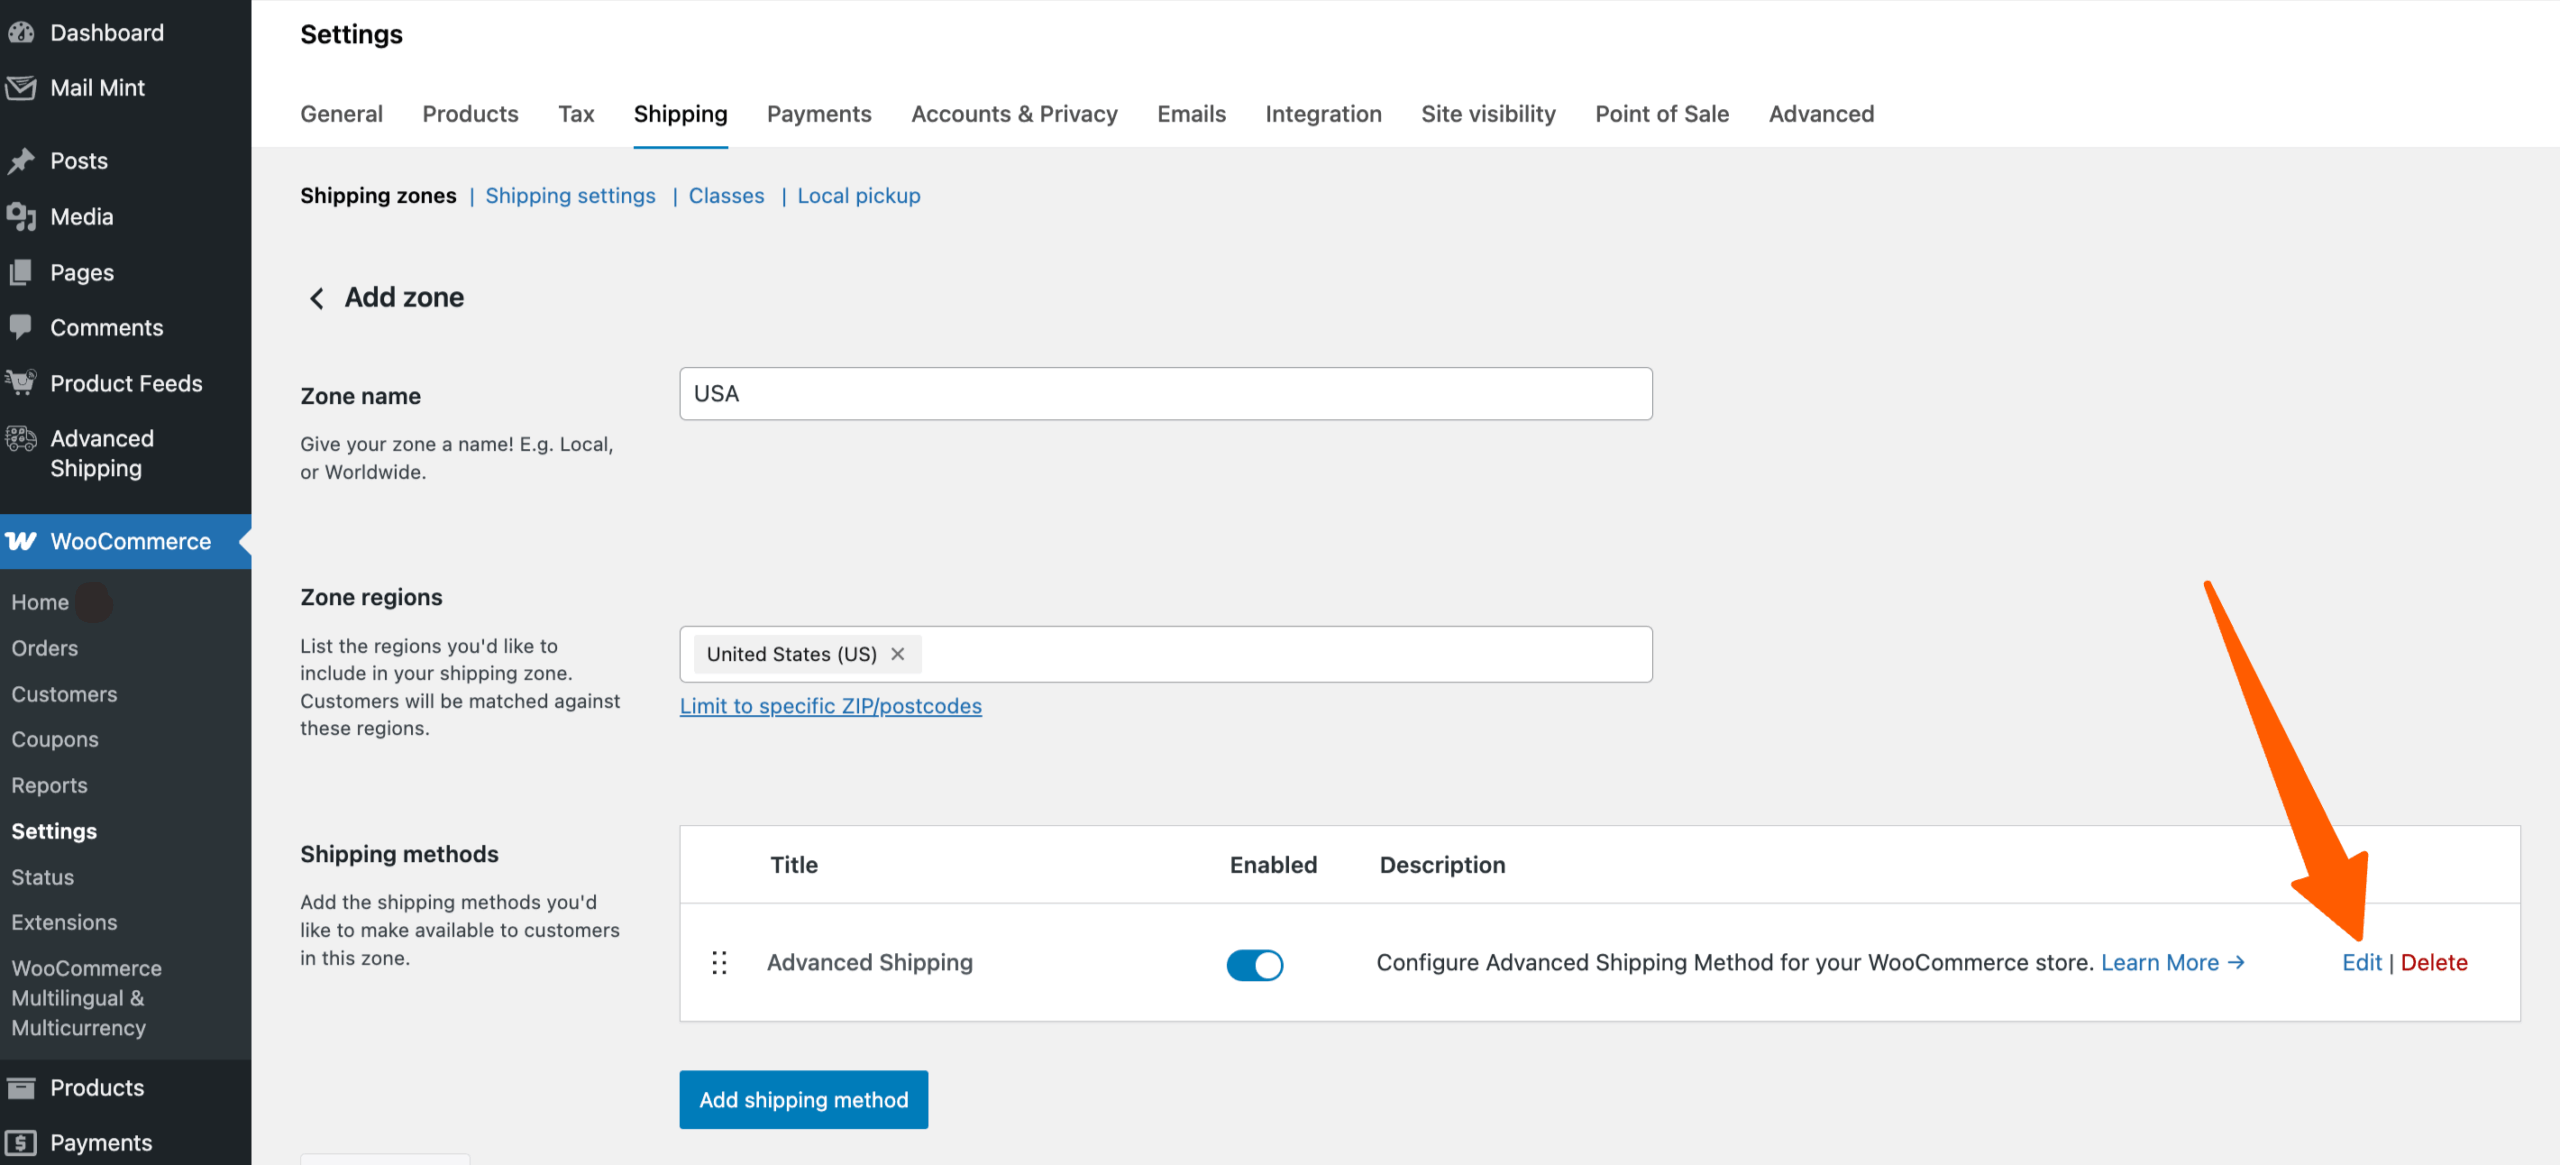Open the Orders submenu item
The height and width of the screenshot is (1165, 2560).
[44, 648]
